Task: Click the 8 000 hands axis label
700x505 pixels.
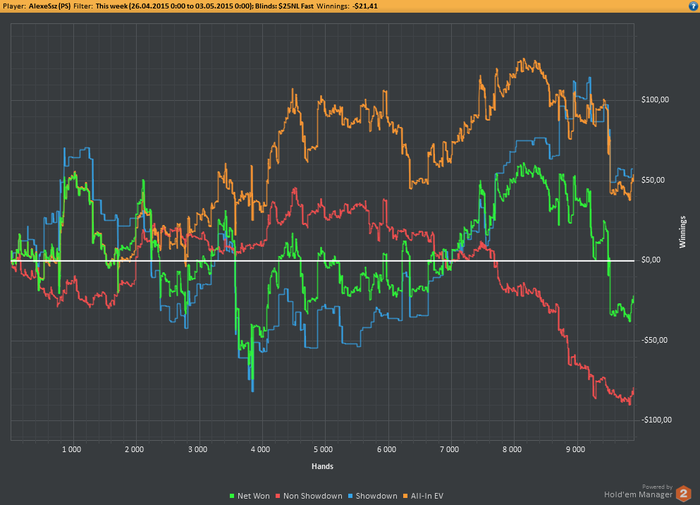Action: 512,450
